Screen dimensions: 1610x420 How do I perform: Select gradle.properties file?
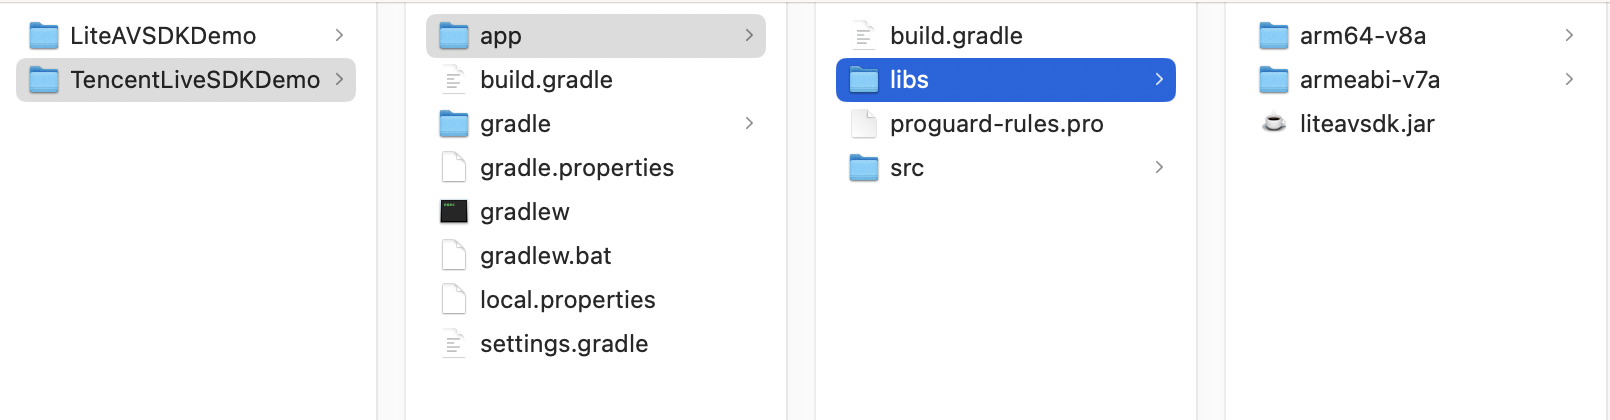coord(576,168)
